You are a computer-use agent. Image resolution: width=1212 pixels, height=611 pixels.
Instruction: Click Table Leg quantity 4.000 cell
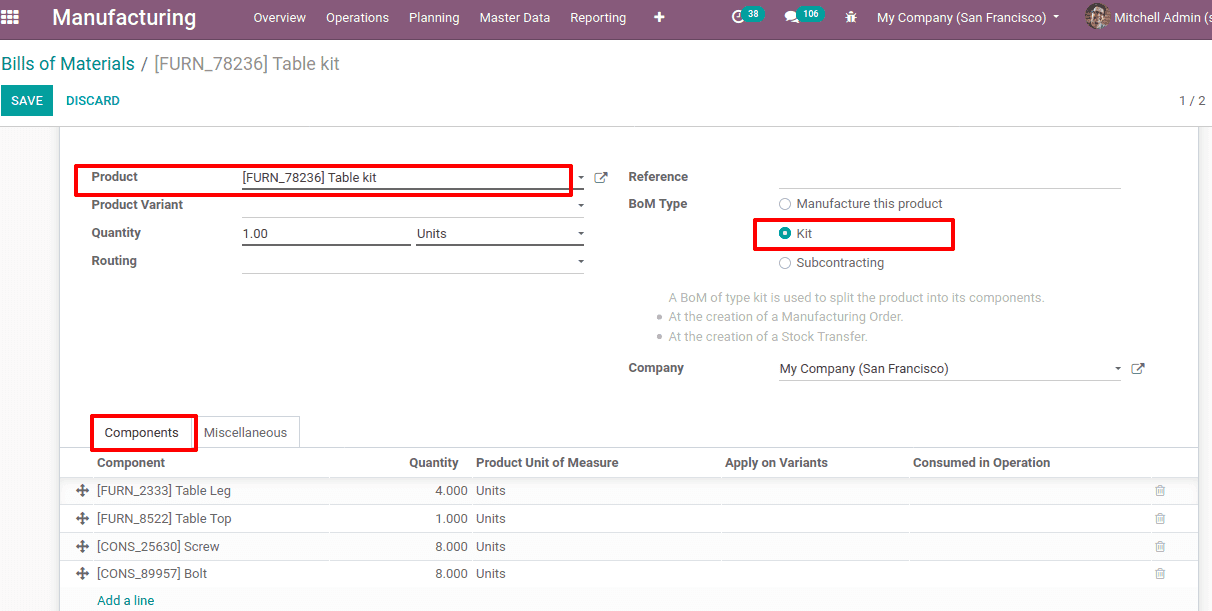pyautogui.click(x=451, y=491)
